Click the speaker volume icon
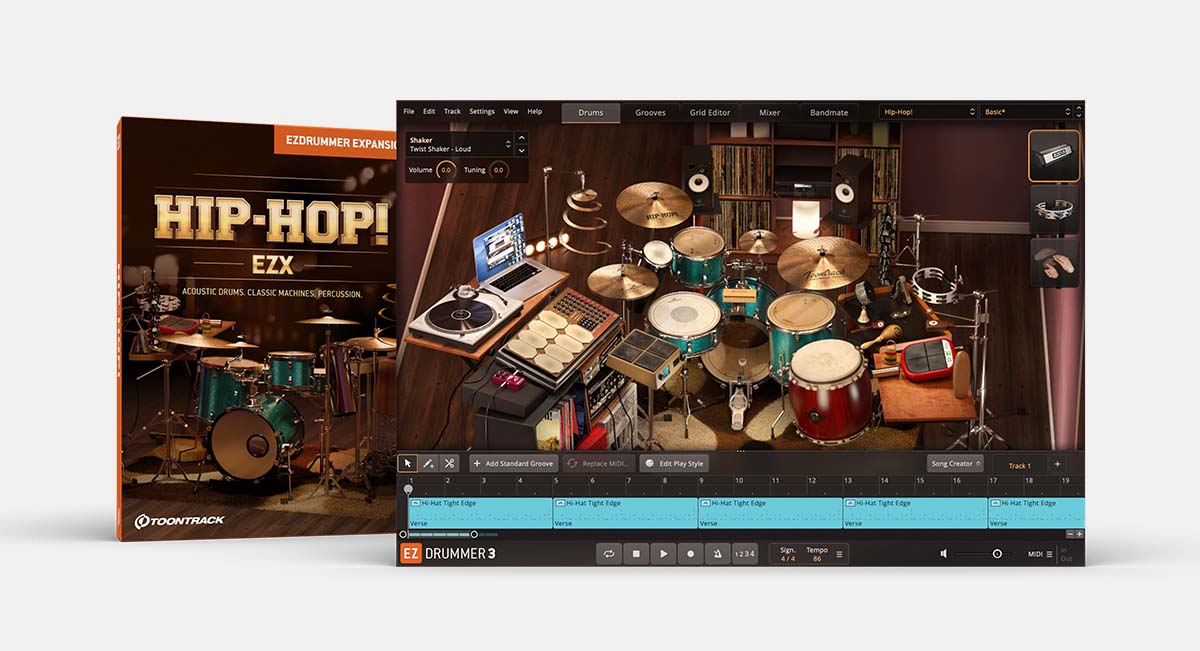 tap(943, 553)
